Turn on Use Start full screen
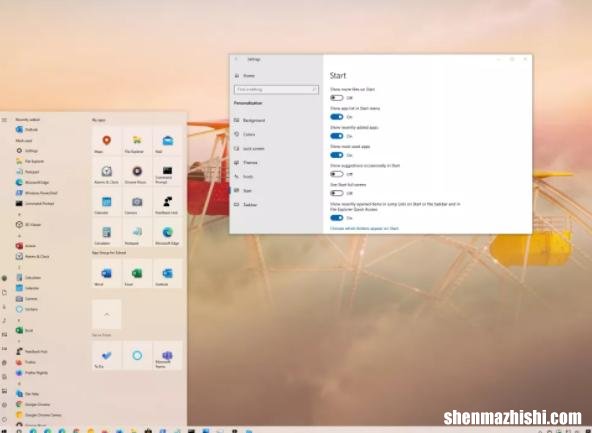The width and height of the screenshot is (592, 433). [336, 193]
